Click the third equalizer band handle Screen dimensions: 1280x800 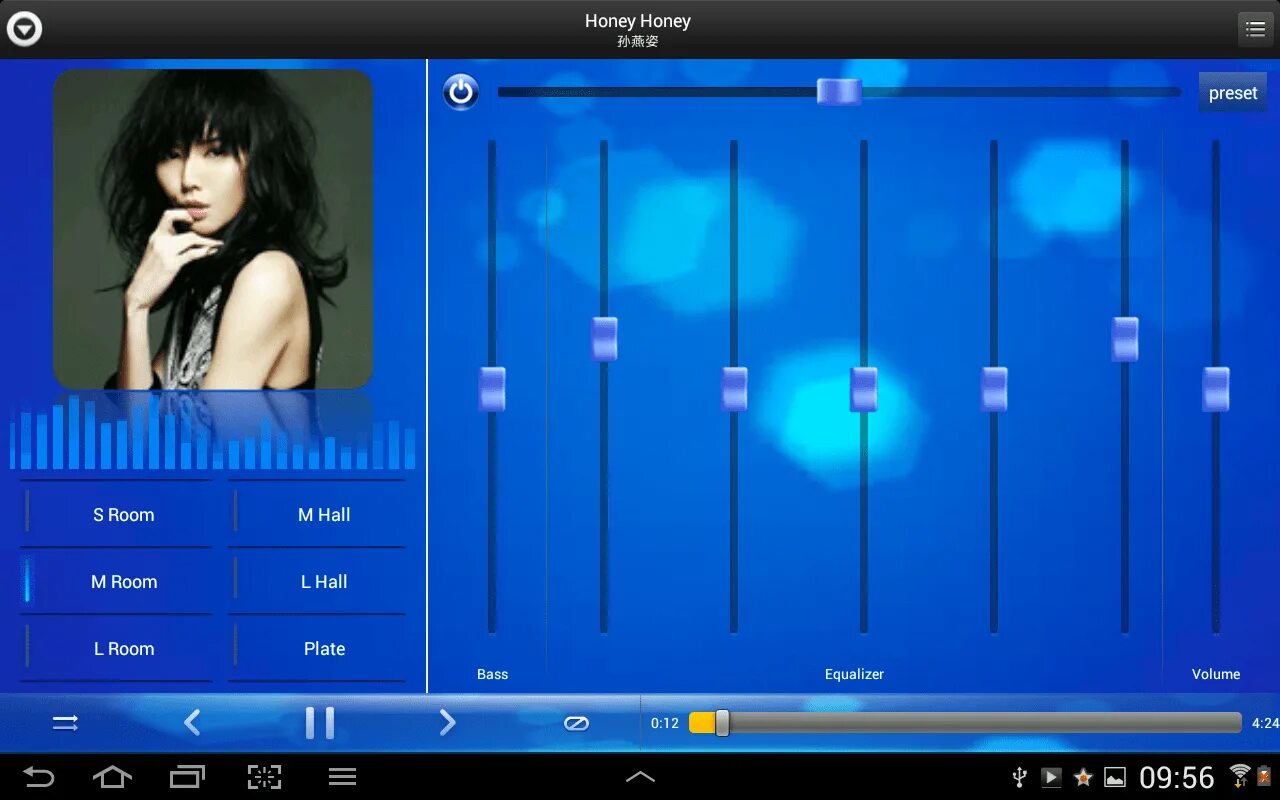[864, 389]
